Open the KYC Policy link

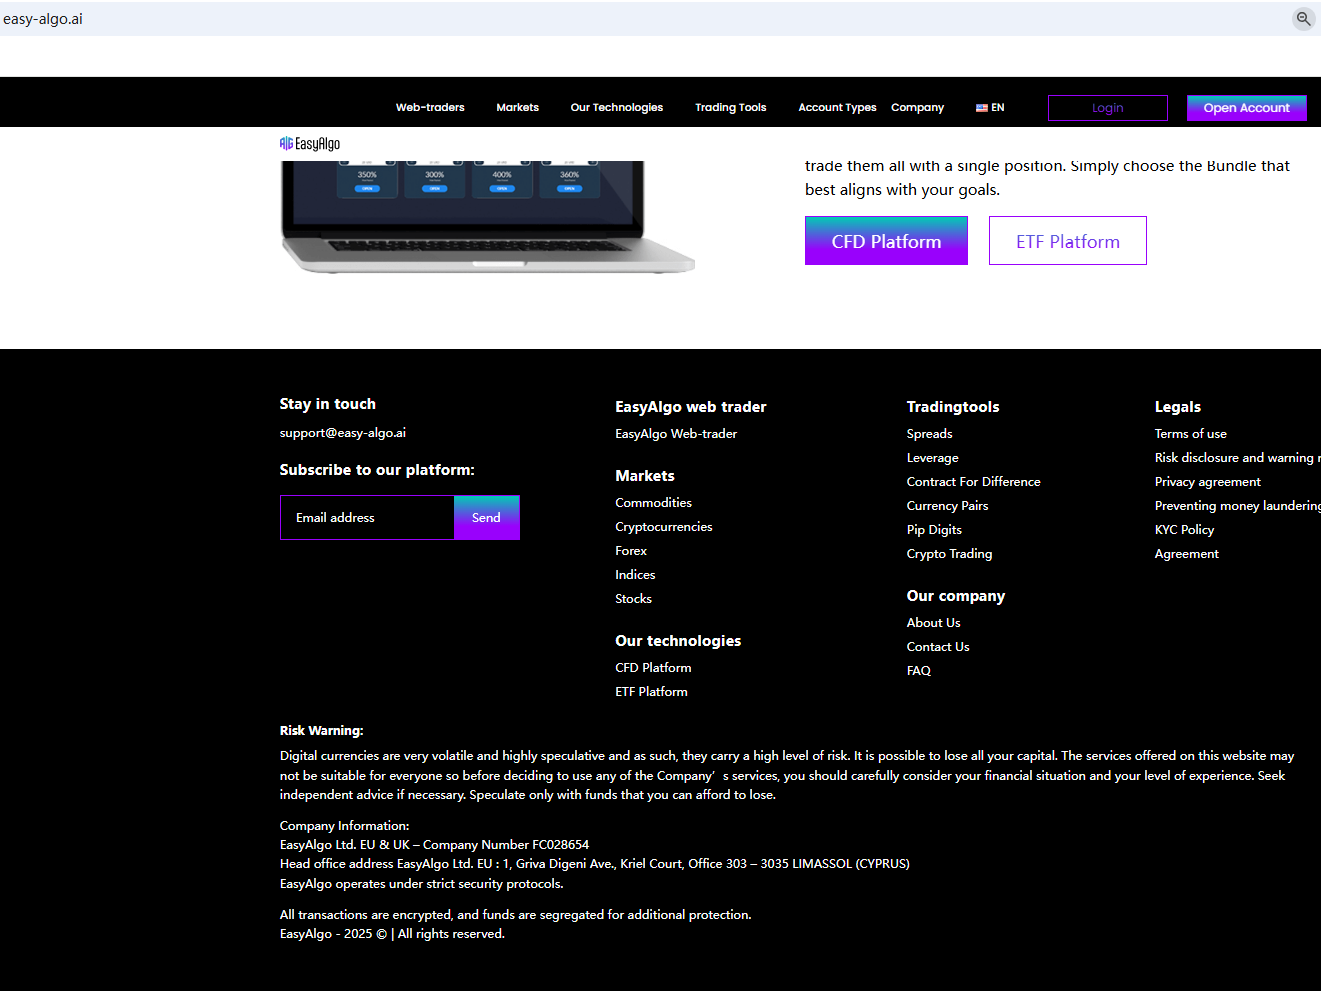tap(1184, 530)
